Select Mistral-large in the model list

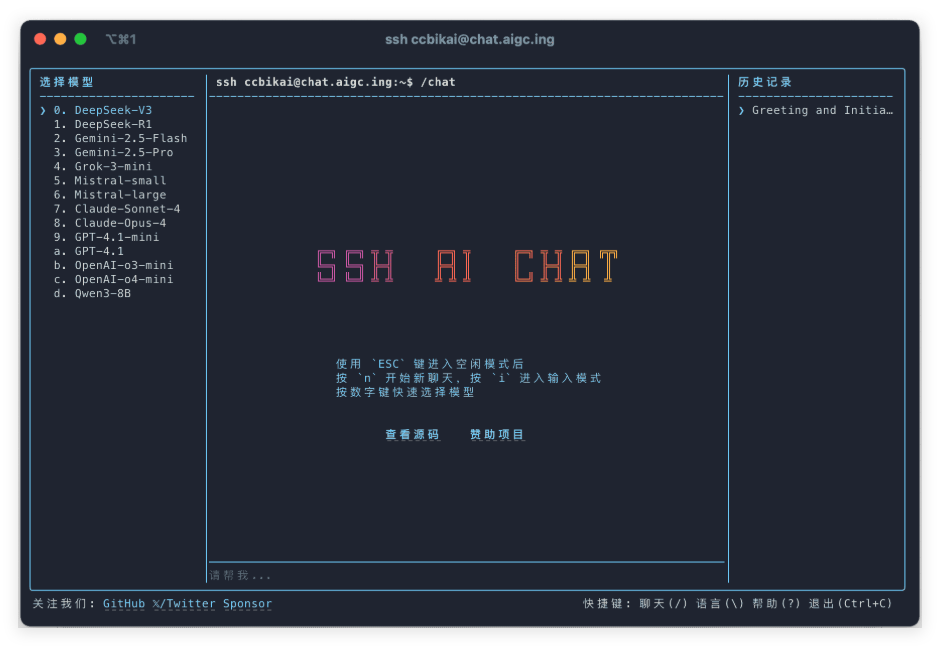[x=109, y=195]
